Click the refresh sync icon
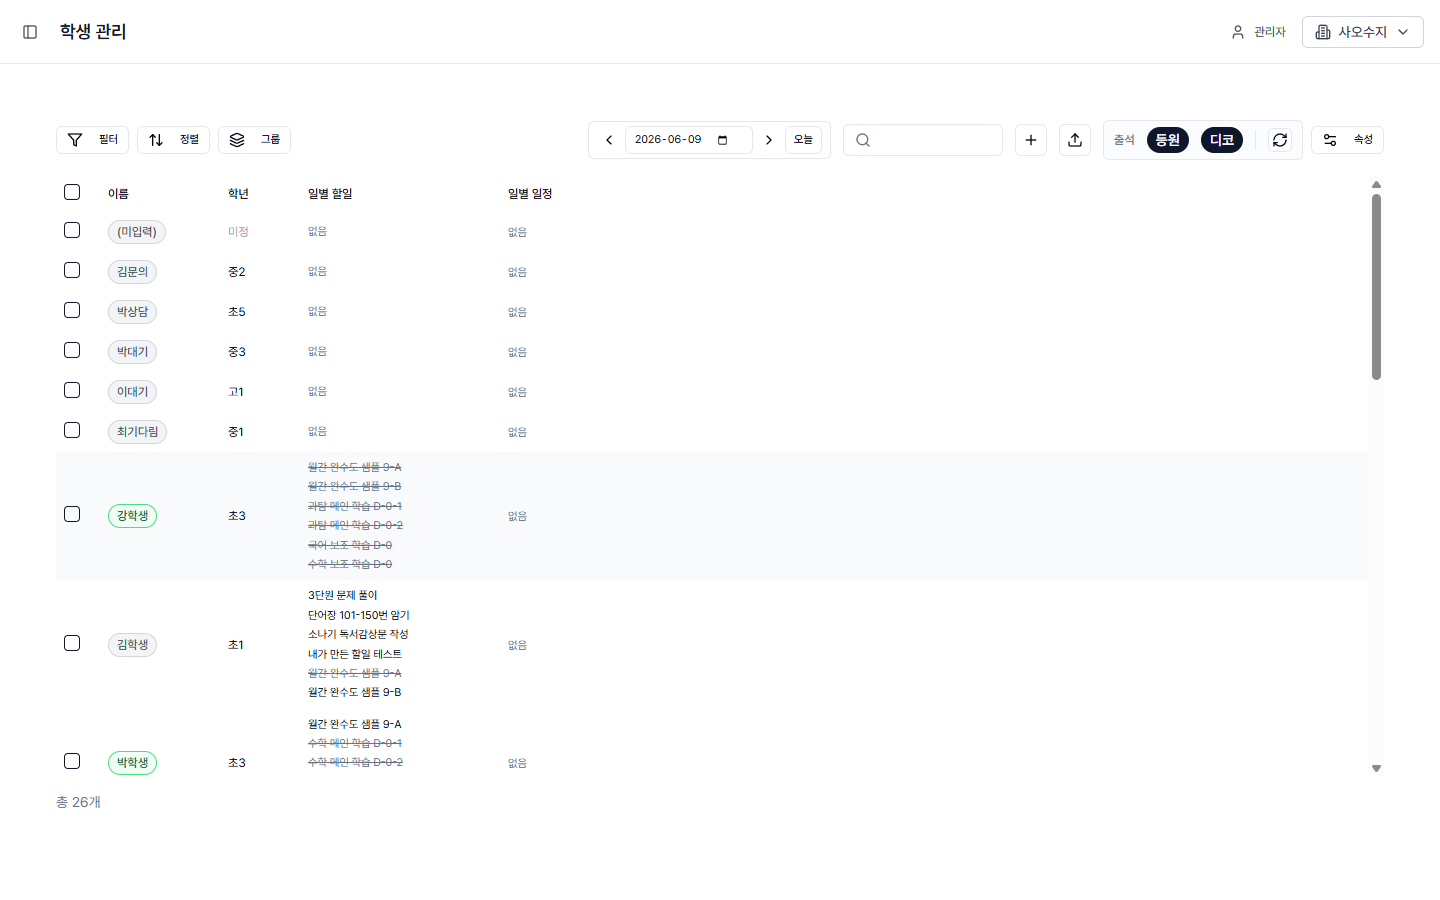 [x=1280, y=140]
